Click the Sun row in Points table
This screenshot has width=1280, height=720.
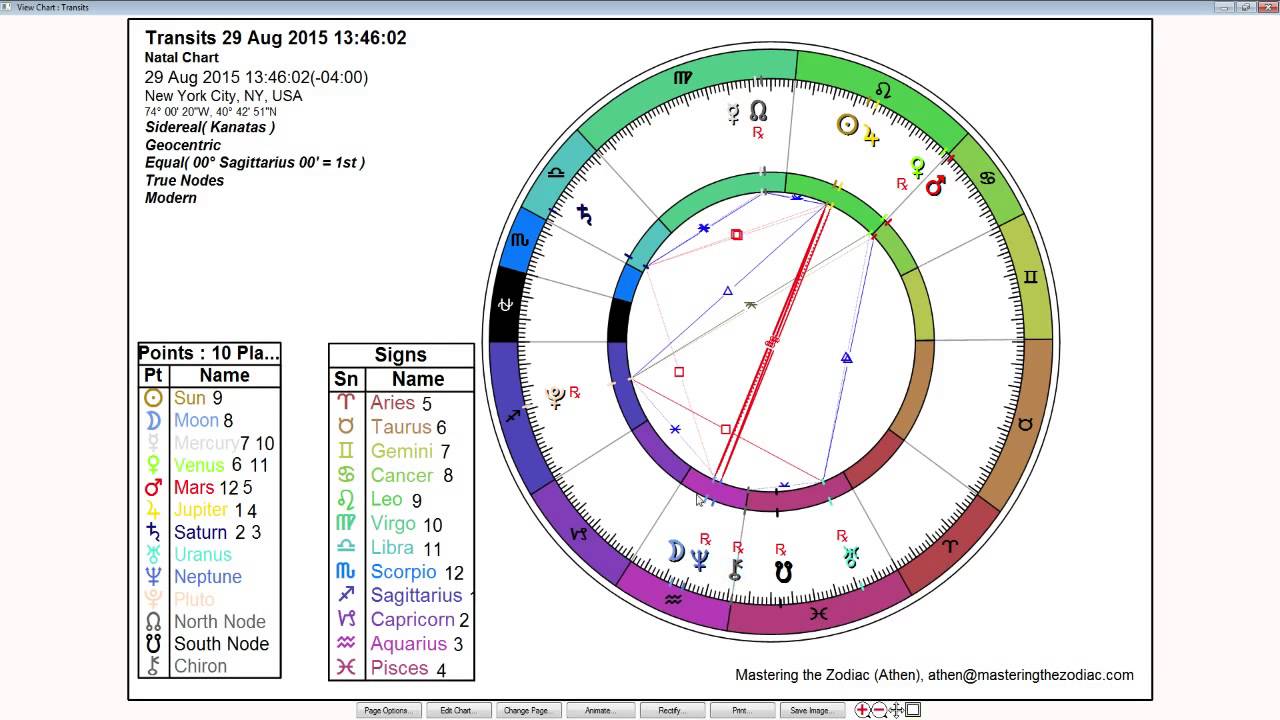(x=209, y=398)
